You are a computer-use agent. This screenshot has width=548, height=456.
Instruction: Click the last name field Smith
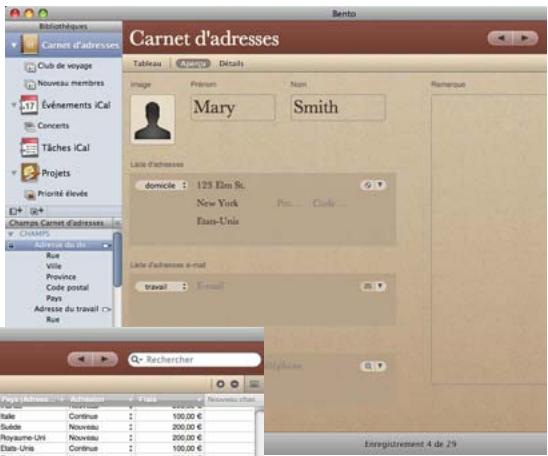(x=338, y=107)
